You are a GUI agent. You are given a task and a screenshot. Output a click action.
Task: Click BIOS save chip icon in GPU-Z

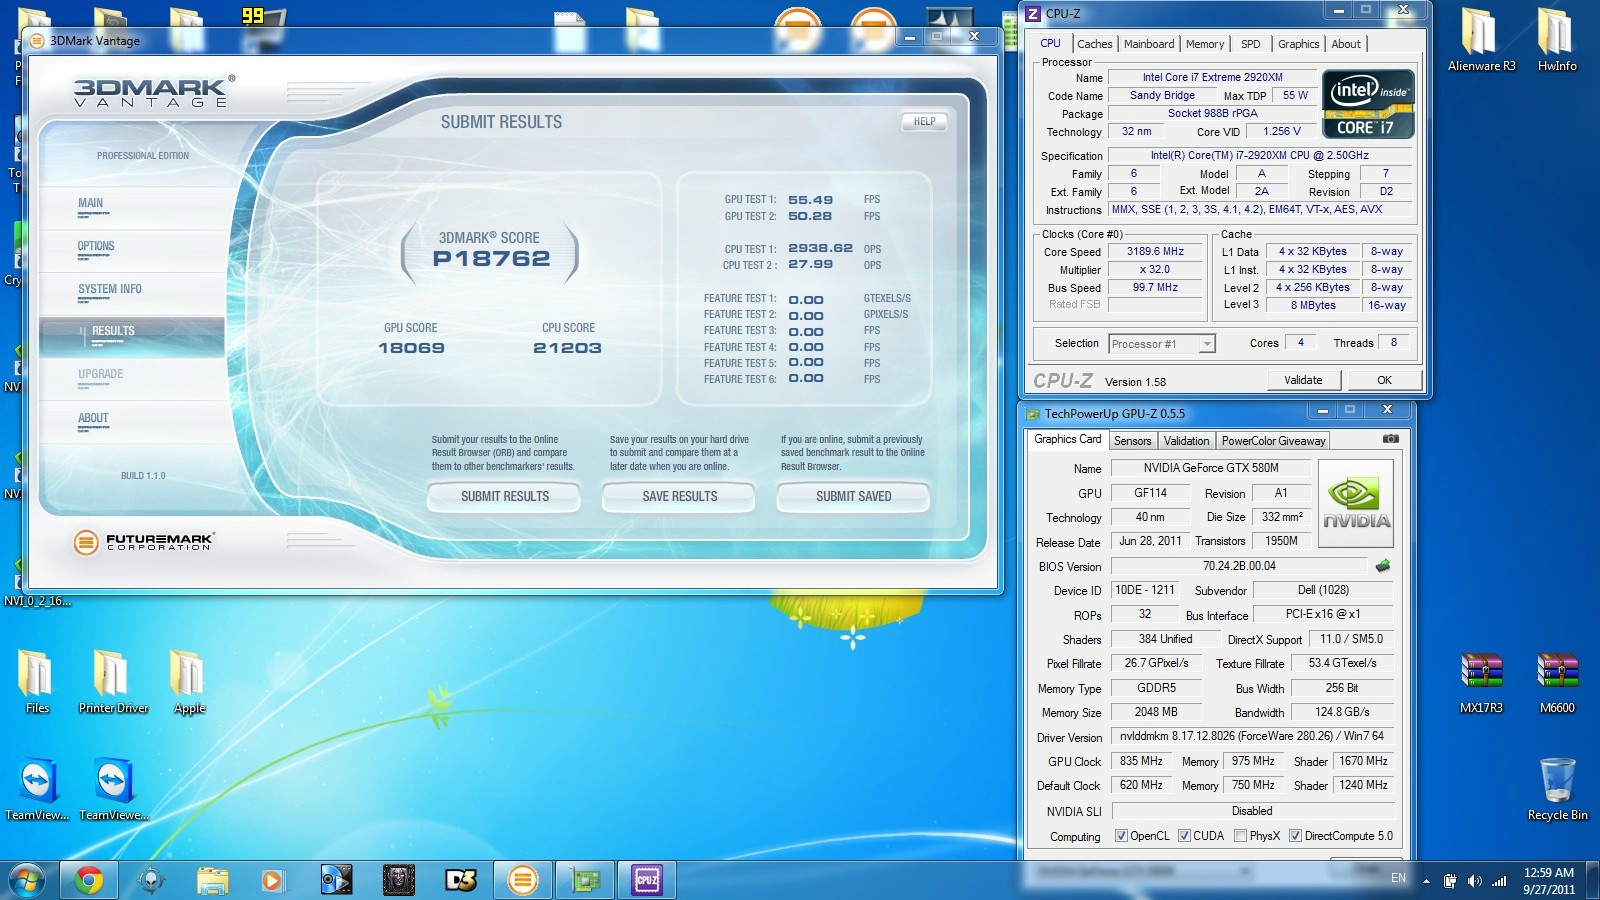click(1383, 566)
